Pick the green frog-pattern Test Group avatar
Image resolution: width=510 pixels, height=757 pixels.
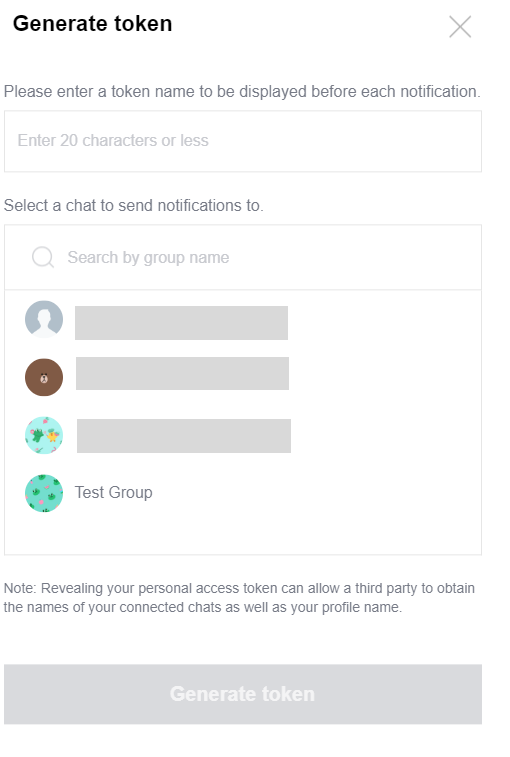(x=44, y=493)
